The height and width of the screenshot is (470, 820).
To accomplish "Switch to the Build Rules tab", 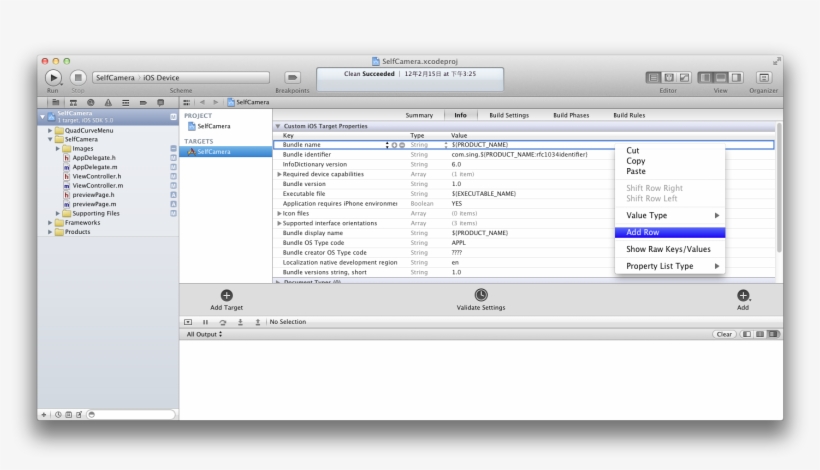I will pos(629,116).
